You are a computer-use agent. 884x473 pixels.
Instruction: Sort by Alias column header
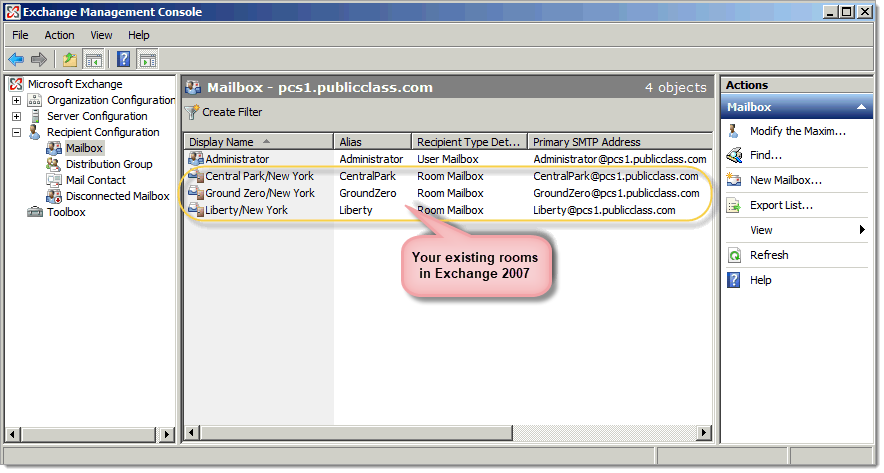click(373, 142)
